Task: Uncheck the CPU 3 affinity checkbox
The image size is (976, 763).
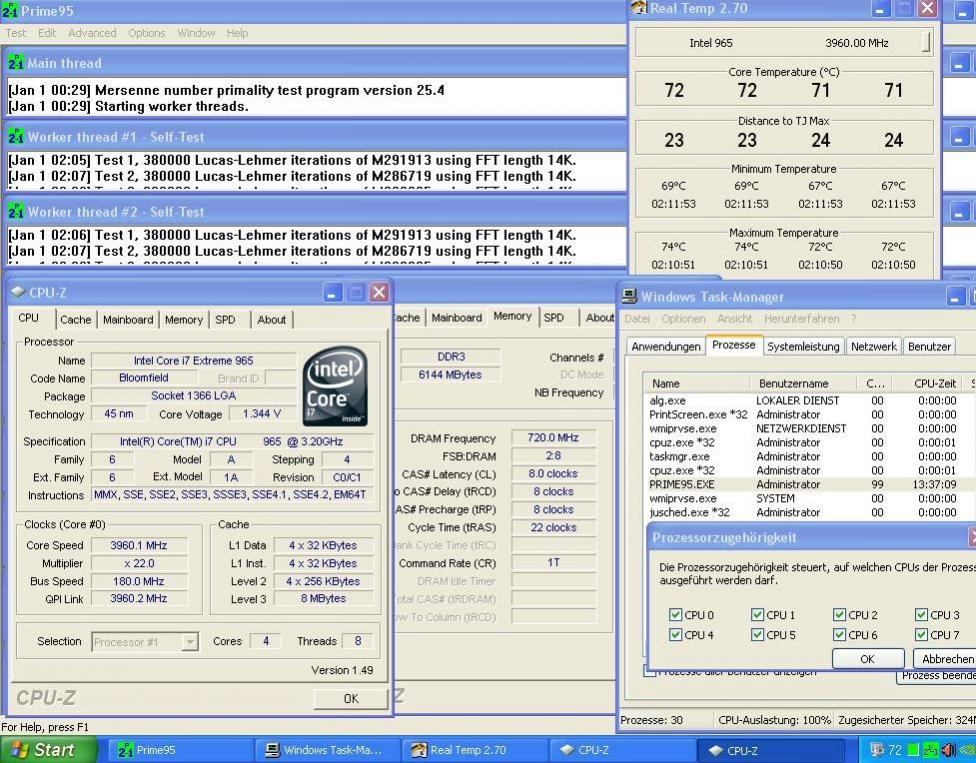Action: coord(921,615)
